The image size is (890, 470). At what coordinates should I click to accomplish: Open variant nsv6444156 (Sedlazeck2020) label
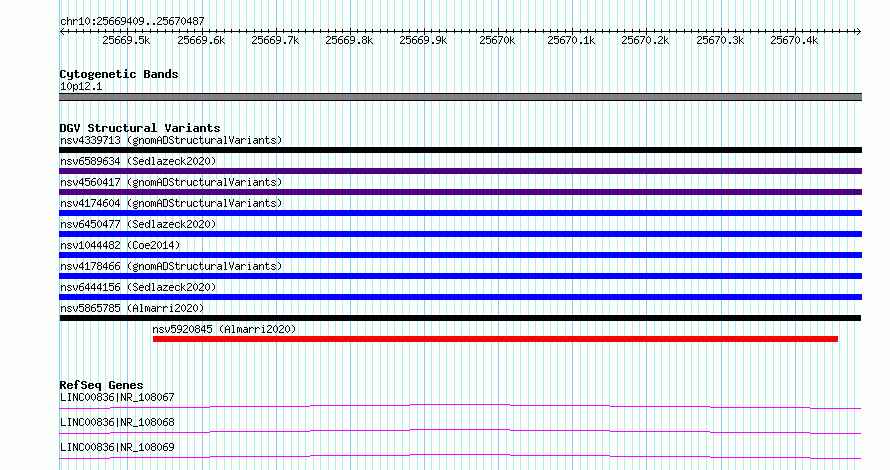pos(138,287)
